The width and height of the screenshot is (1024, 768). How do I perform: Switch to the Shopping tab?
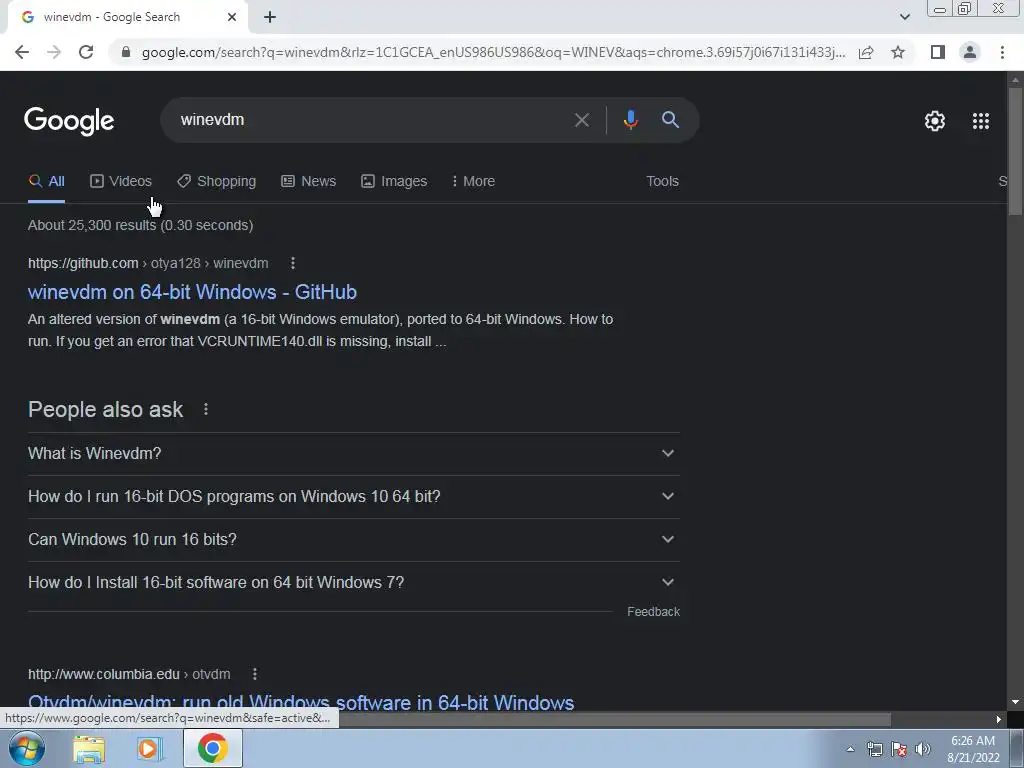pos(217,182)
